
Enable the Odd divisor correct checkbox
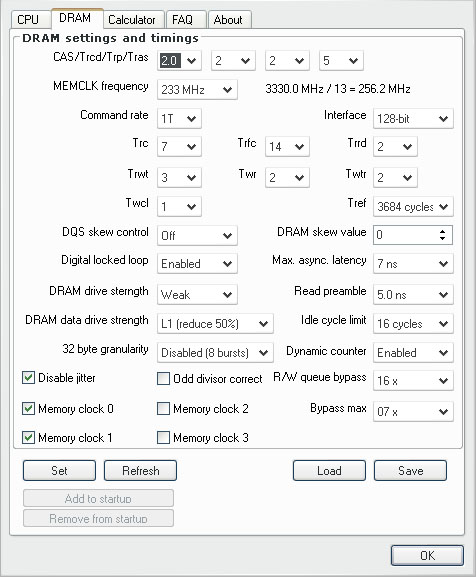tap(163, 379)
